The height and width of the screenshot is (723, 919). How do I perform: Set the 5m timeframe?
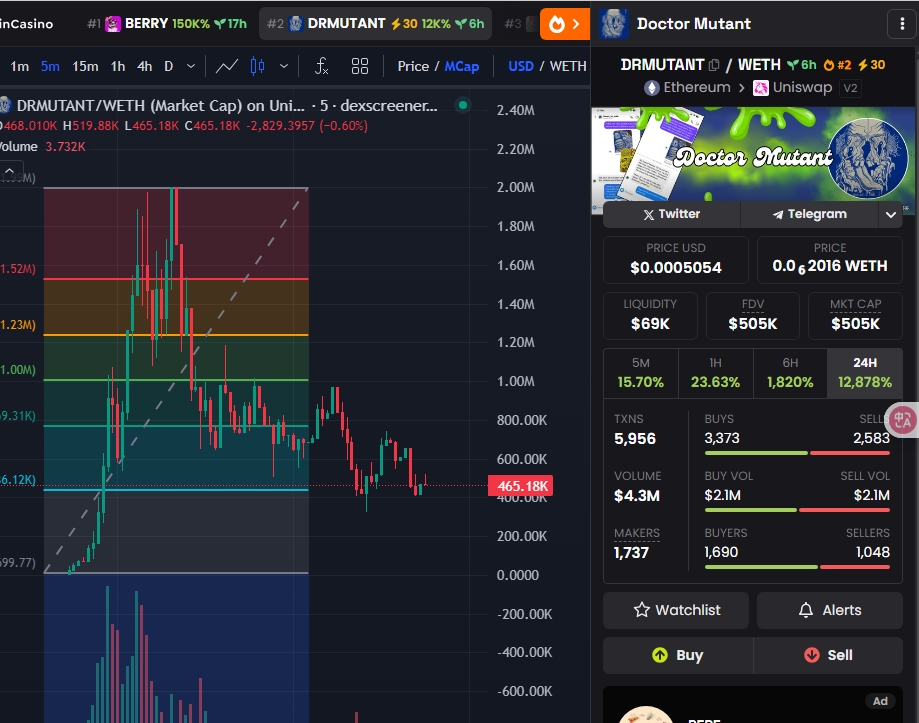coord(50,66)
